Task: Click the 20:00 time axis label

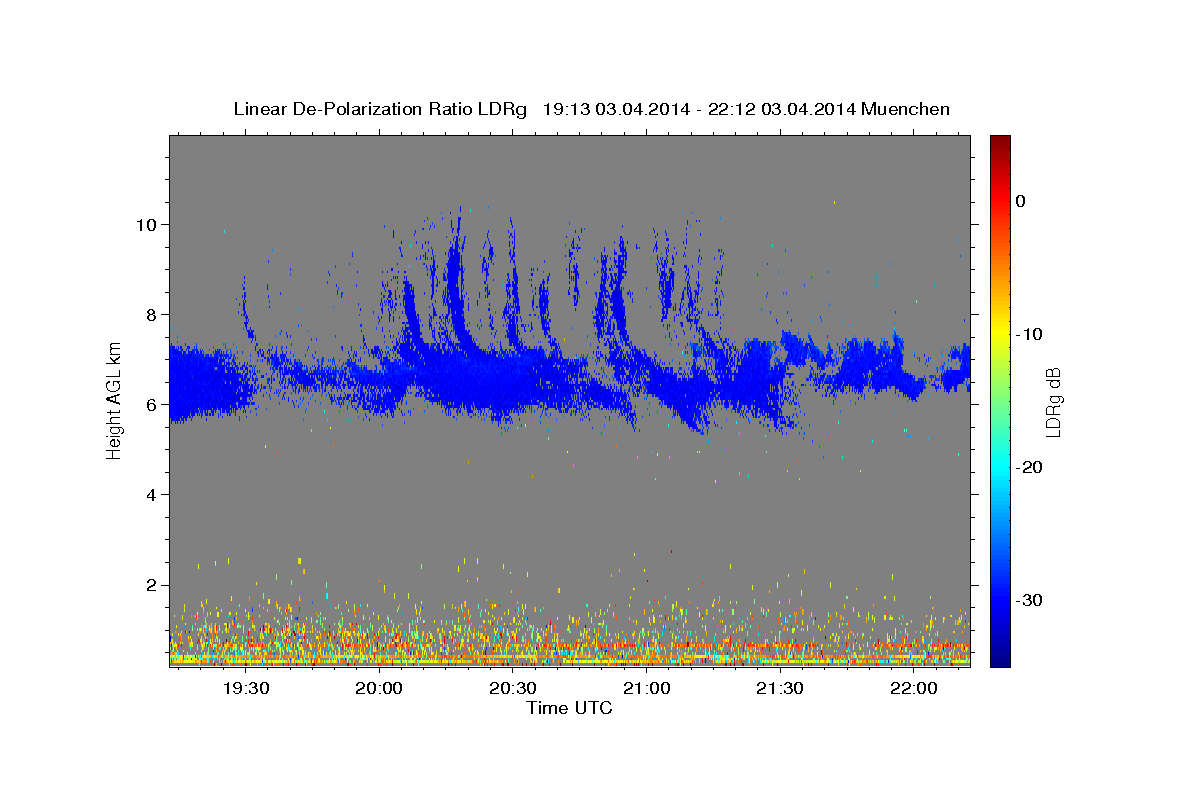Action: (x=379, y=688)
